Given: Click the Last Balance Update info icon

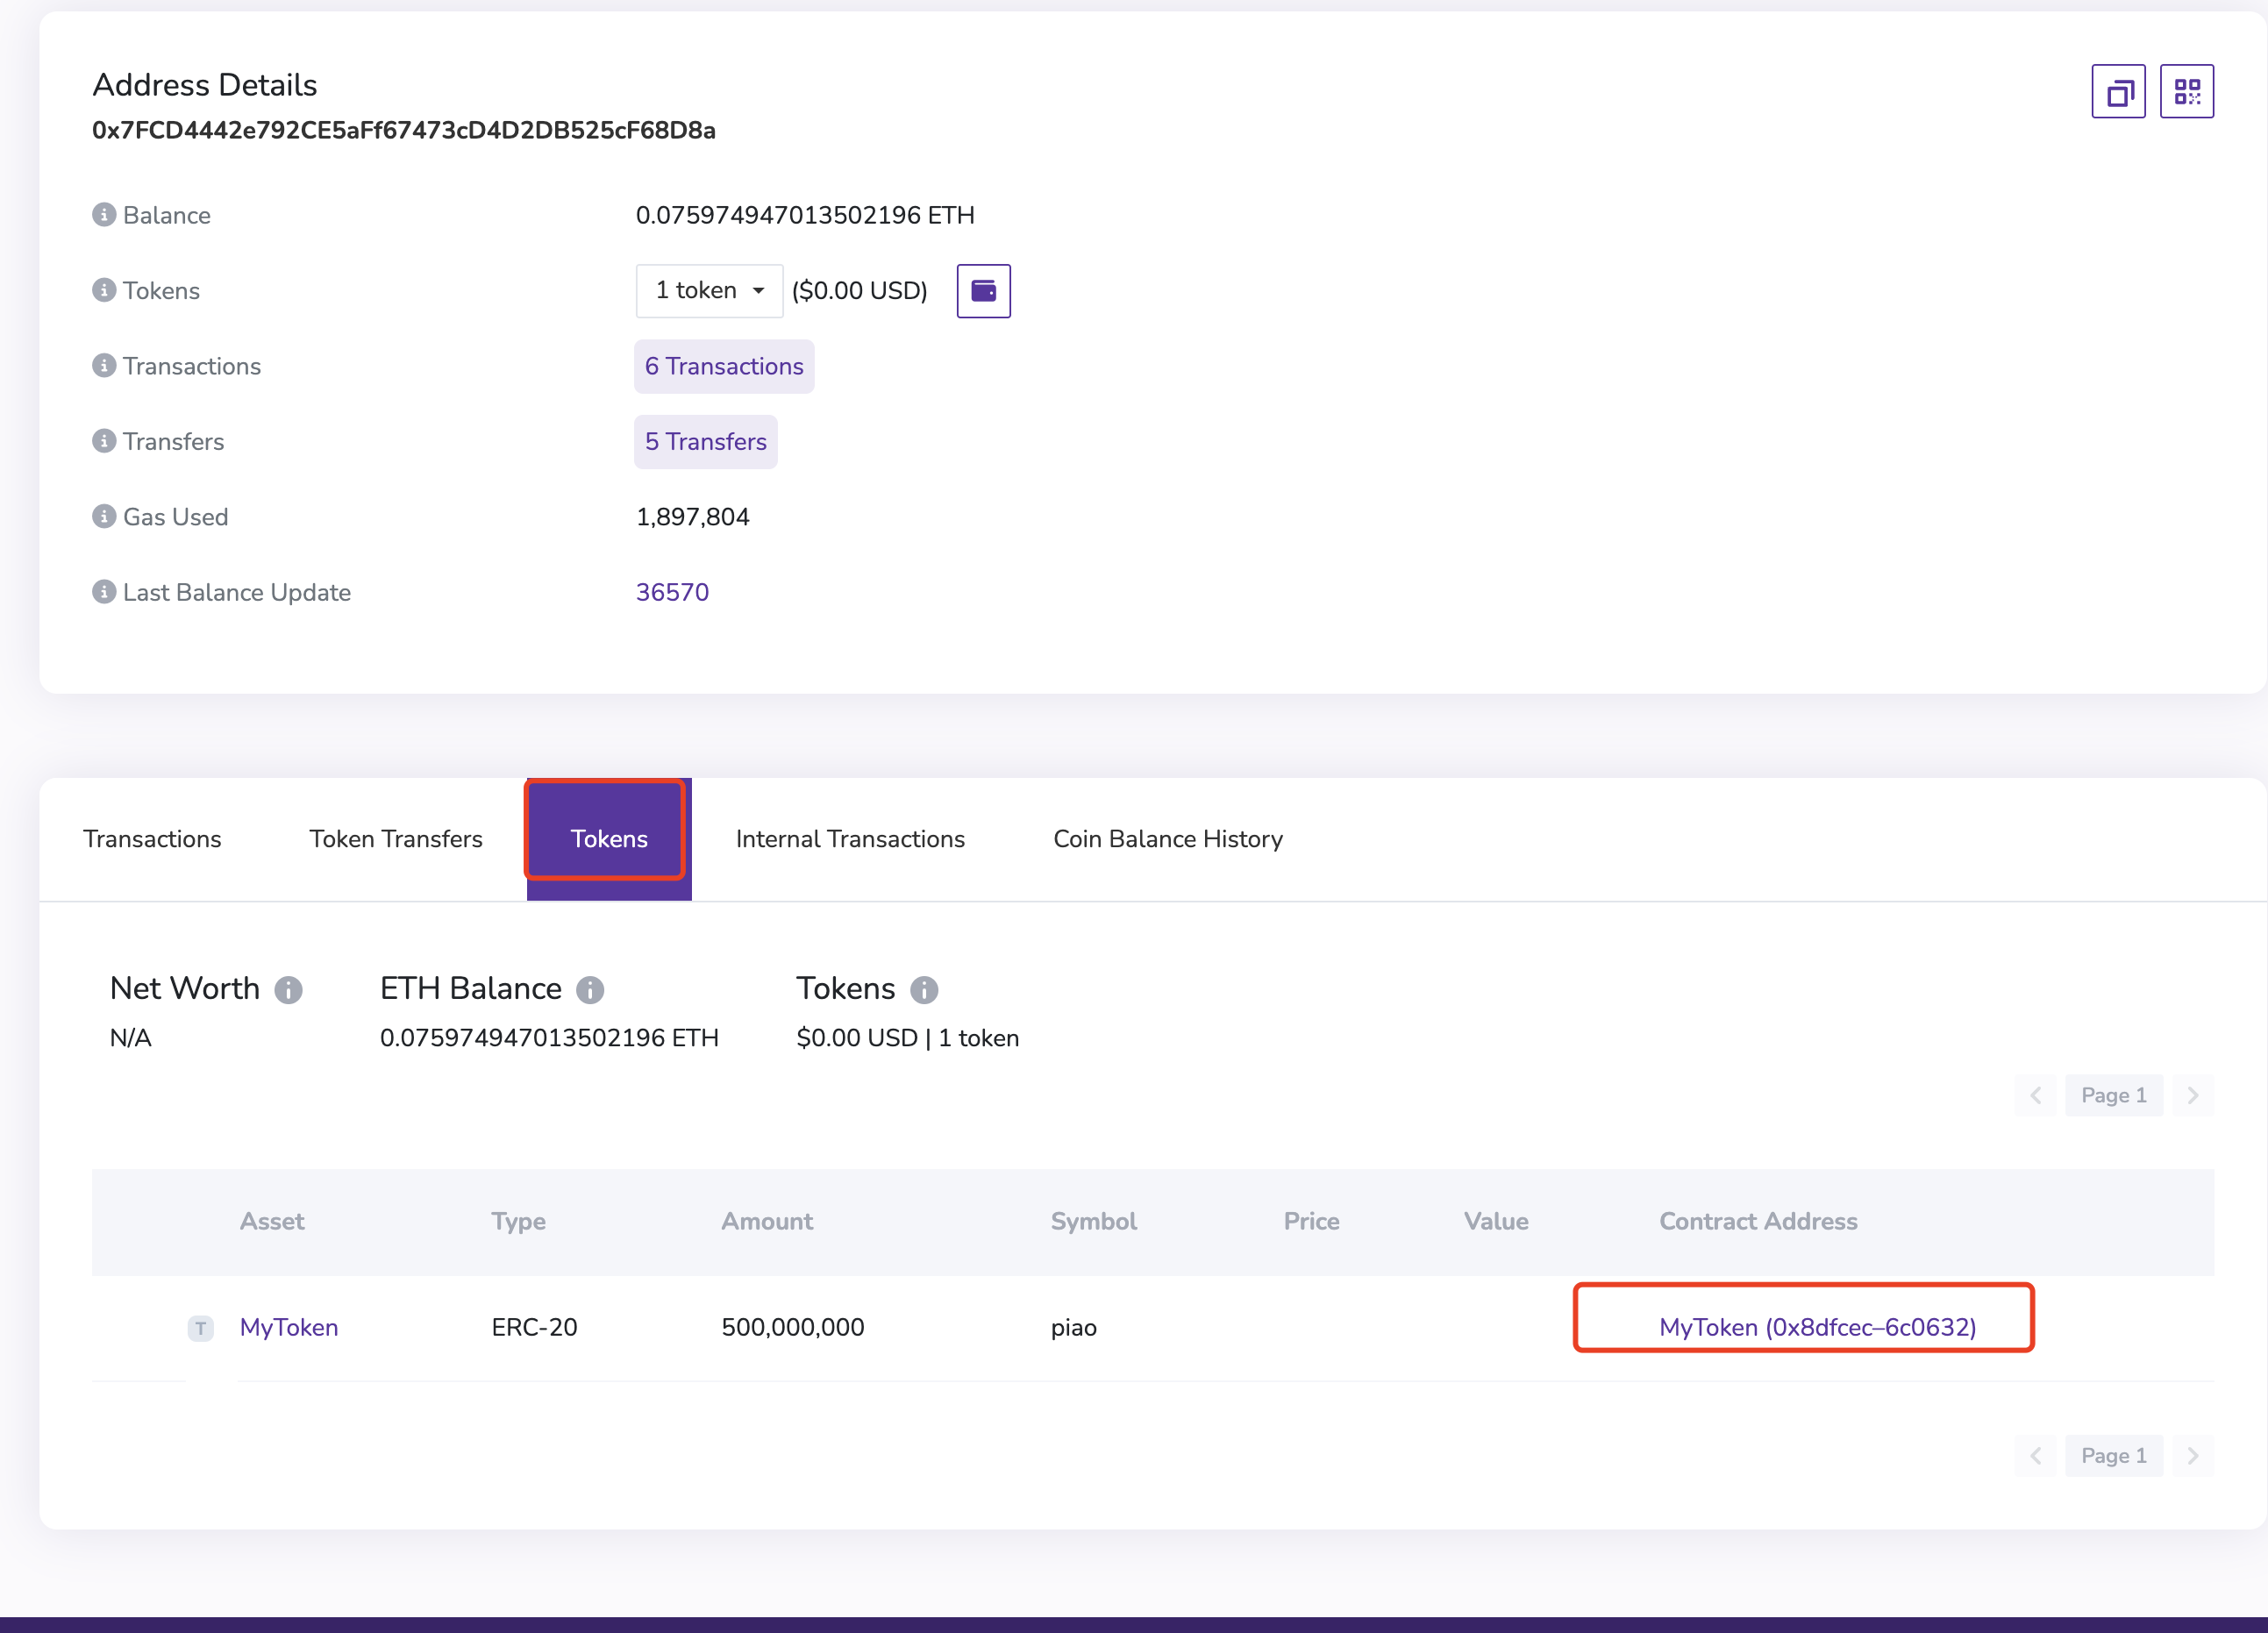Looking at the screenshot, I should (x=104, y=592).
